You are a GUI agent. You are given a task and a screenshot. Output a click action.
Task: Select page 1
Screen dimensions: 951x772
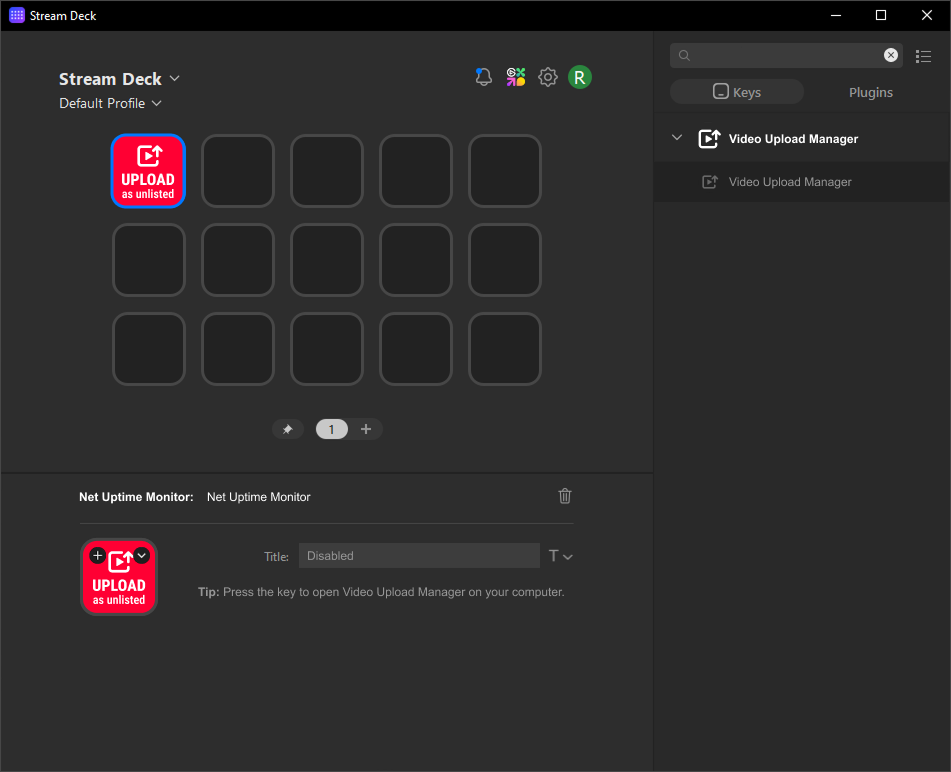pyautogui.click(x=331, y=429)
